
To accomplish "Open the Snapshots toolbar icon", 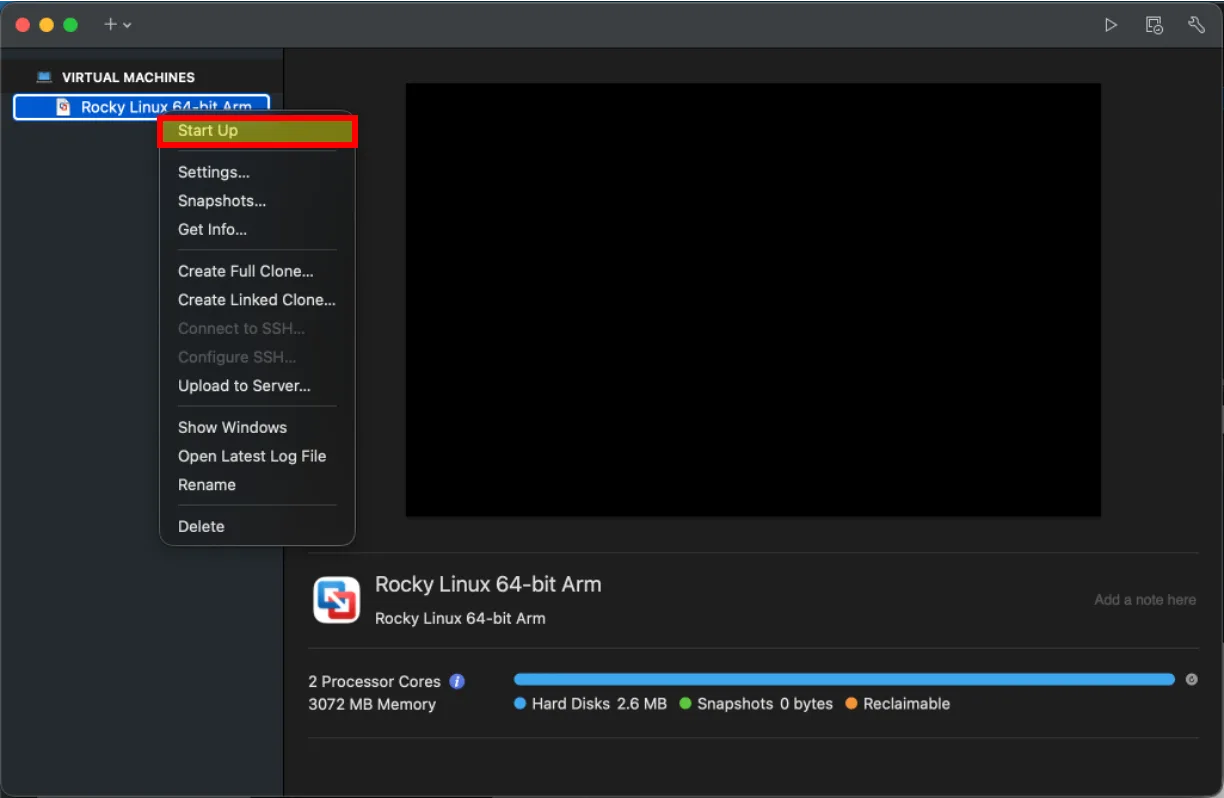I will [x=1154, y=25].
